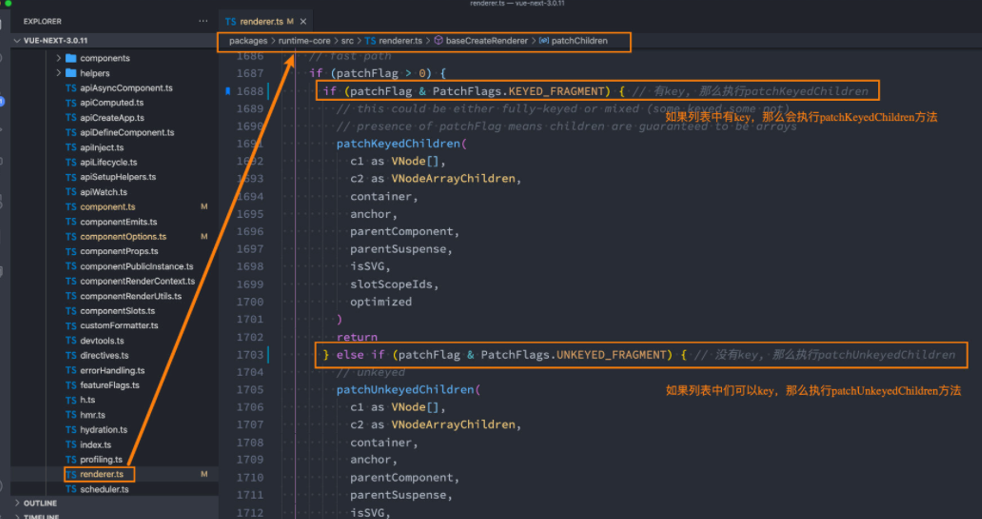Image resolution: width=982 pixels, height=519 pixels.
Task: Click the patchKeyedChildren call on line 1691
Action: (398, 144)
